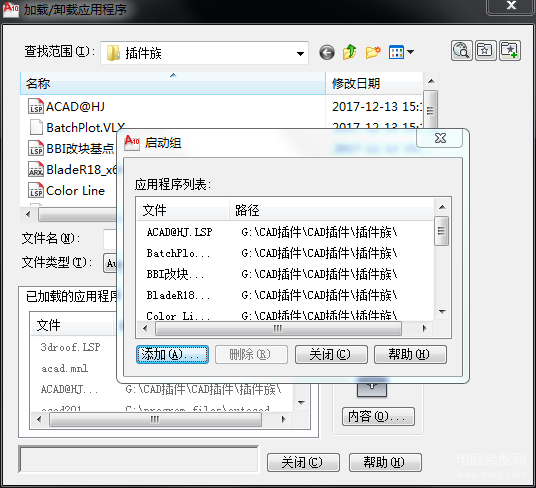Click startup list scrollbar up arrow

click(442, 207)
